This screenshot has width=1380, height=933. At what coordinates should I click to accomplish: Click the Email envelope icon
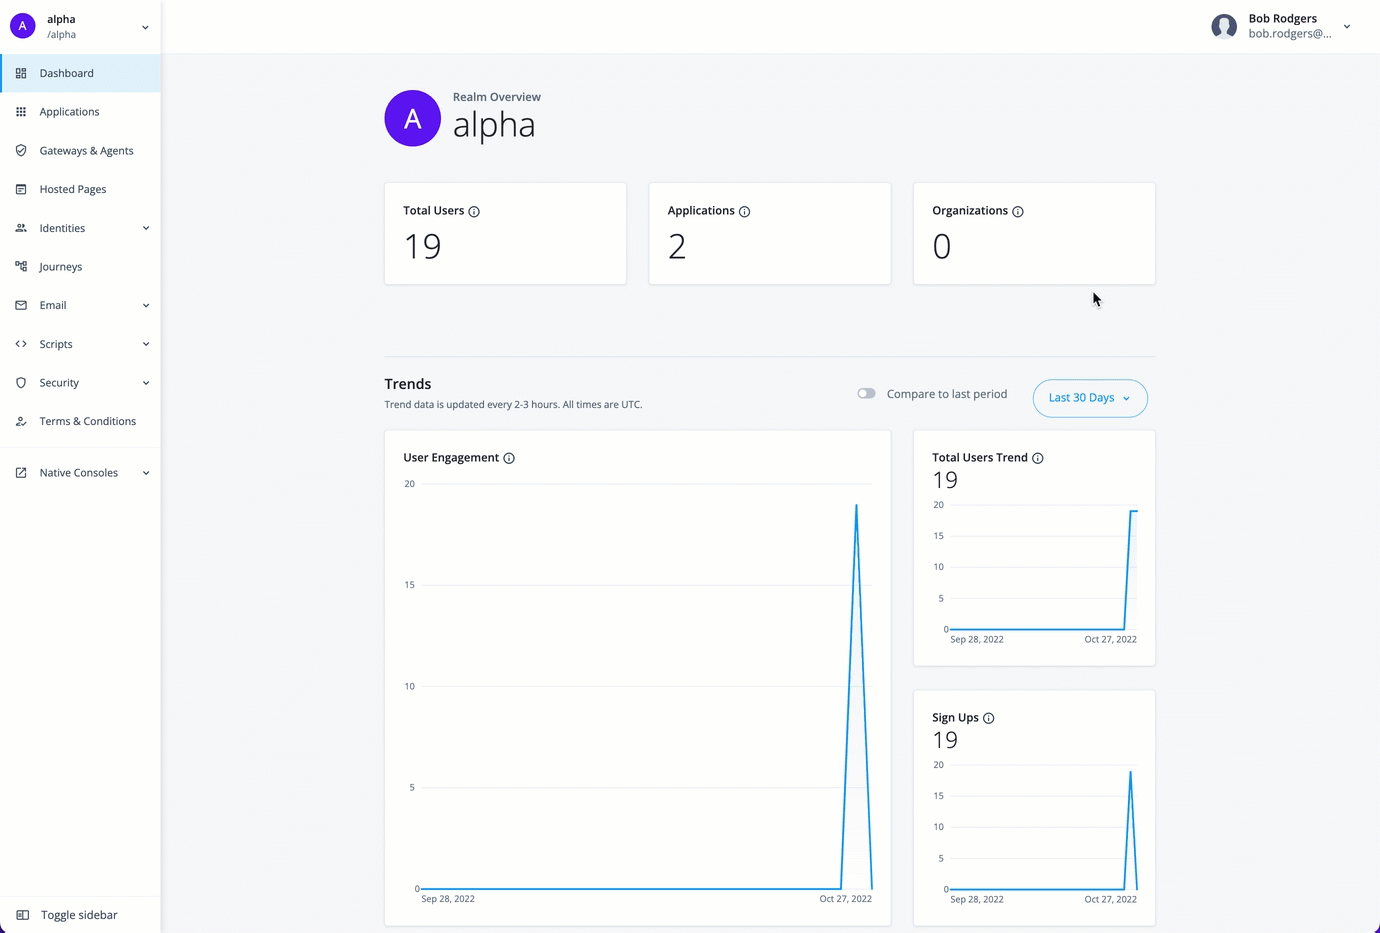point(20,305)
